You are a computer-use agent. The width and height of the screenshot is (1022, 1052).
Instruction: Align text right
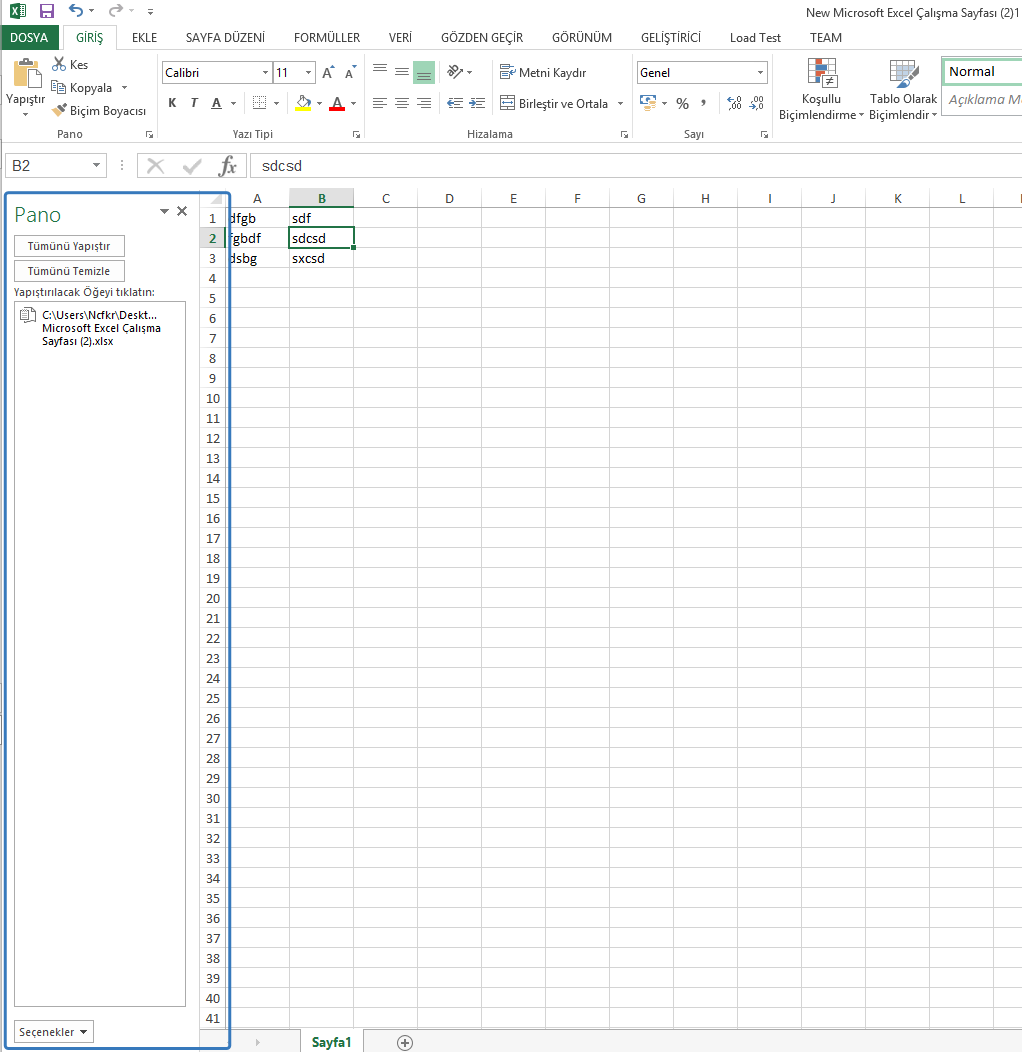[x=424, y=103]
